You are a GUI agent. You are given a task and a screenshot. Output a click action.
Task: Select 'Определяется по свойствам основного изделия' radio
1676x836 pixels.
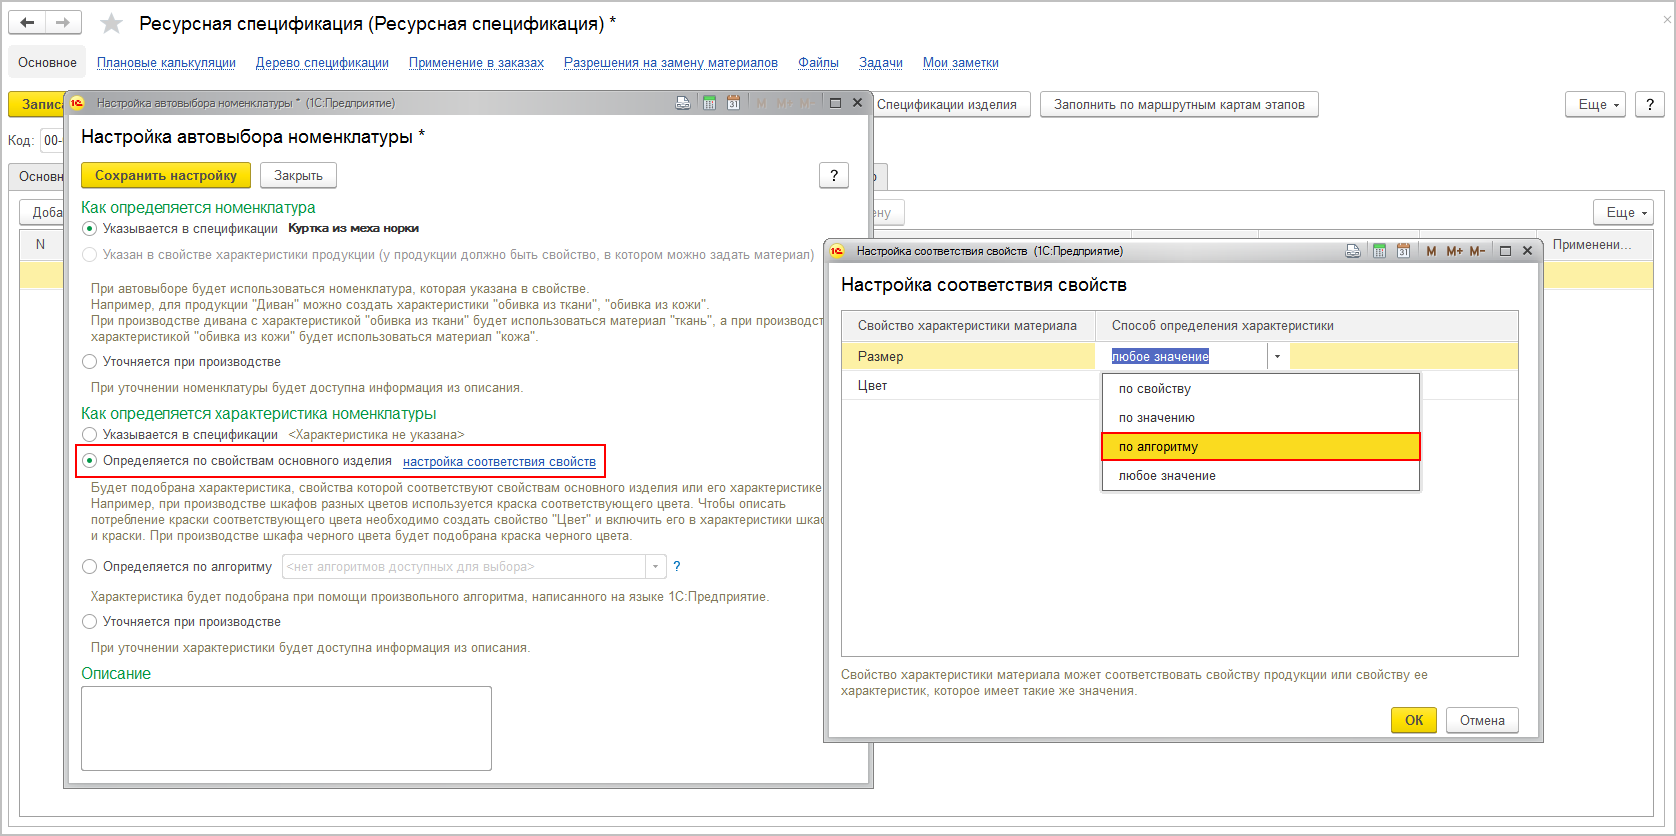90,461
